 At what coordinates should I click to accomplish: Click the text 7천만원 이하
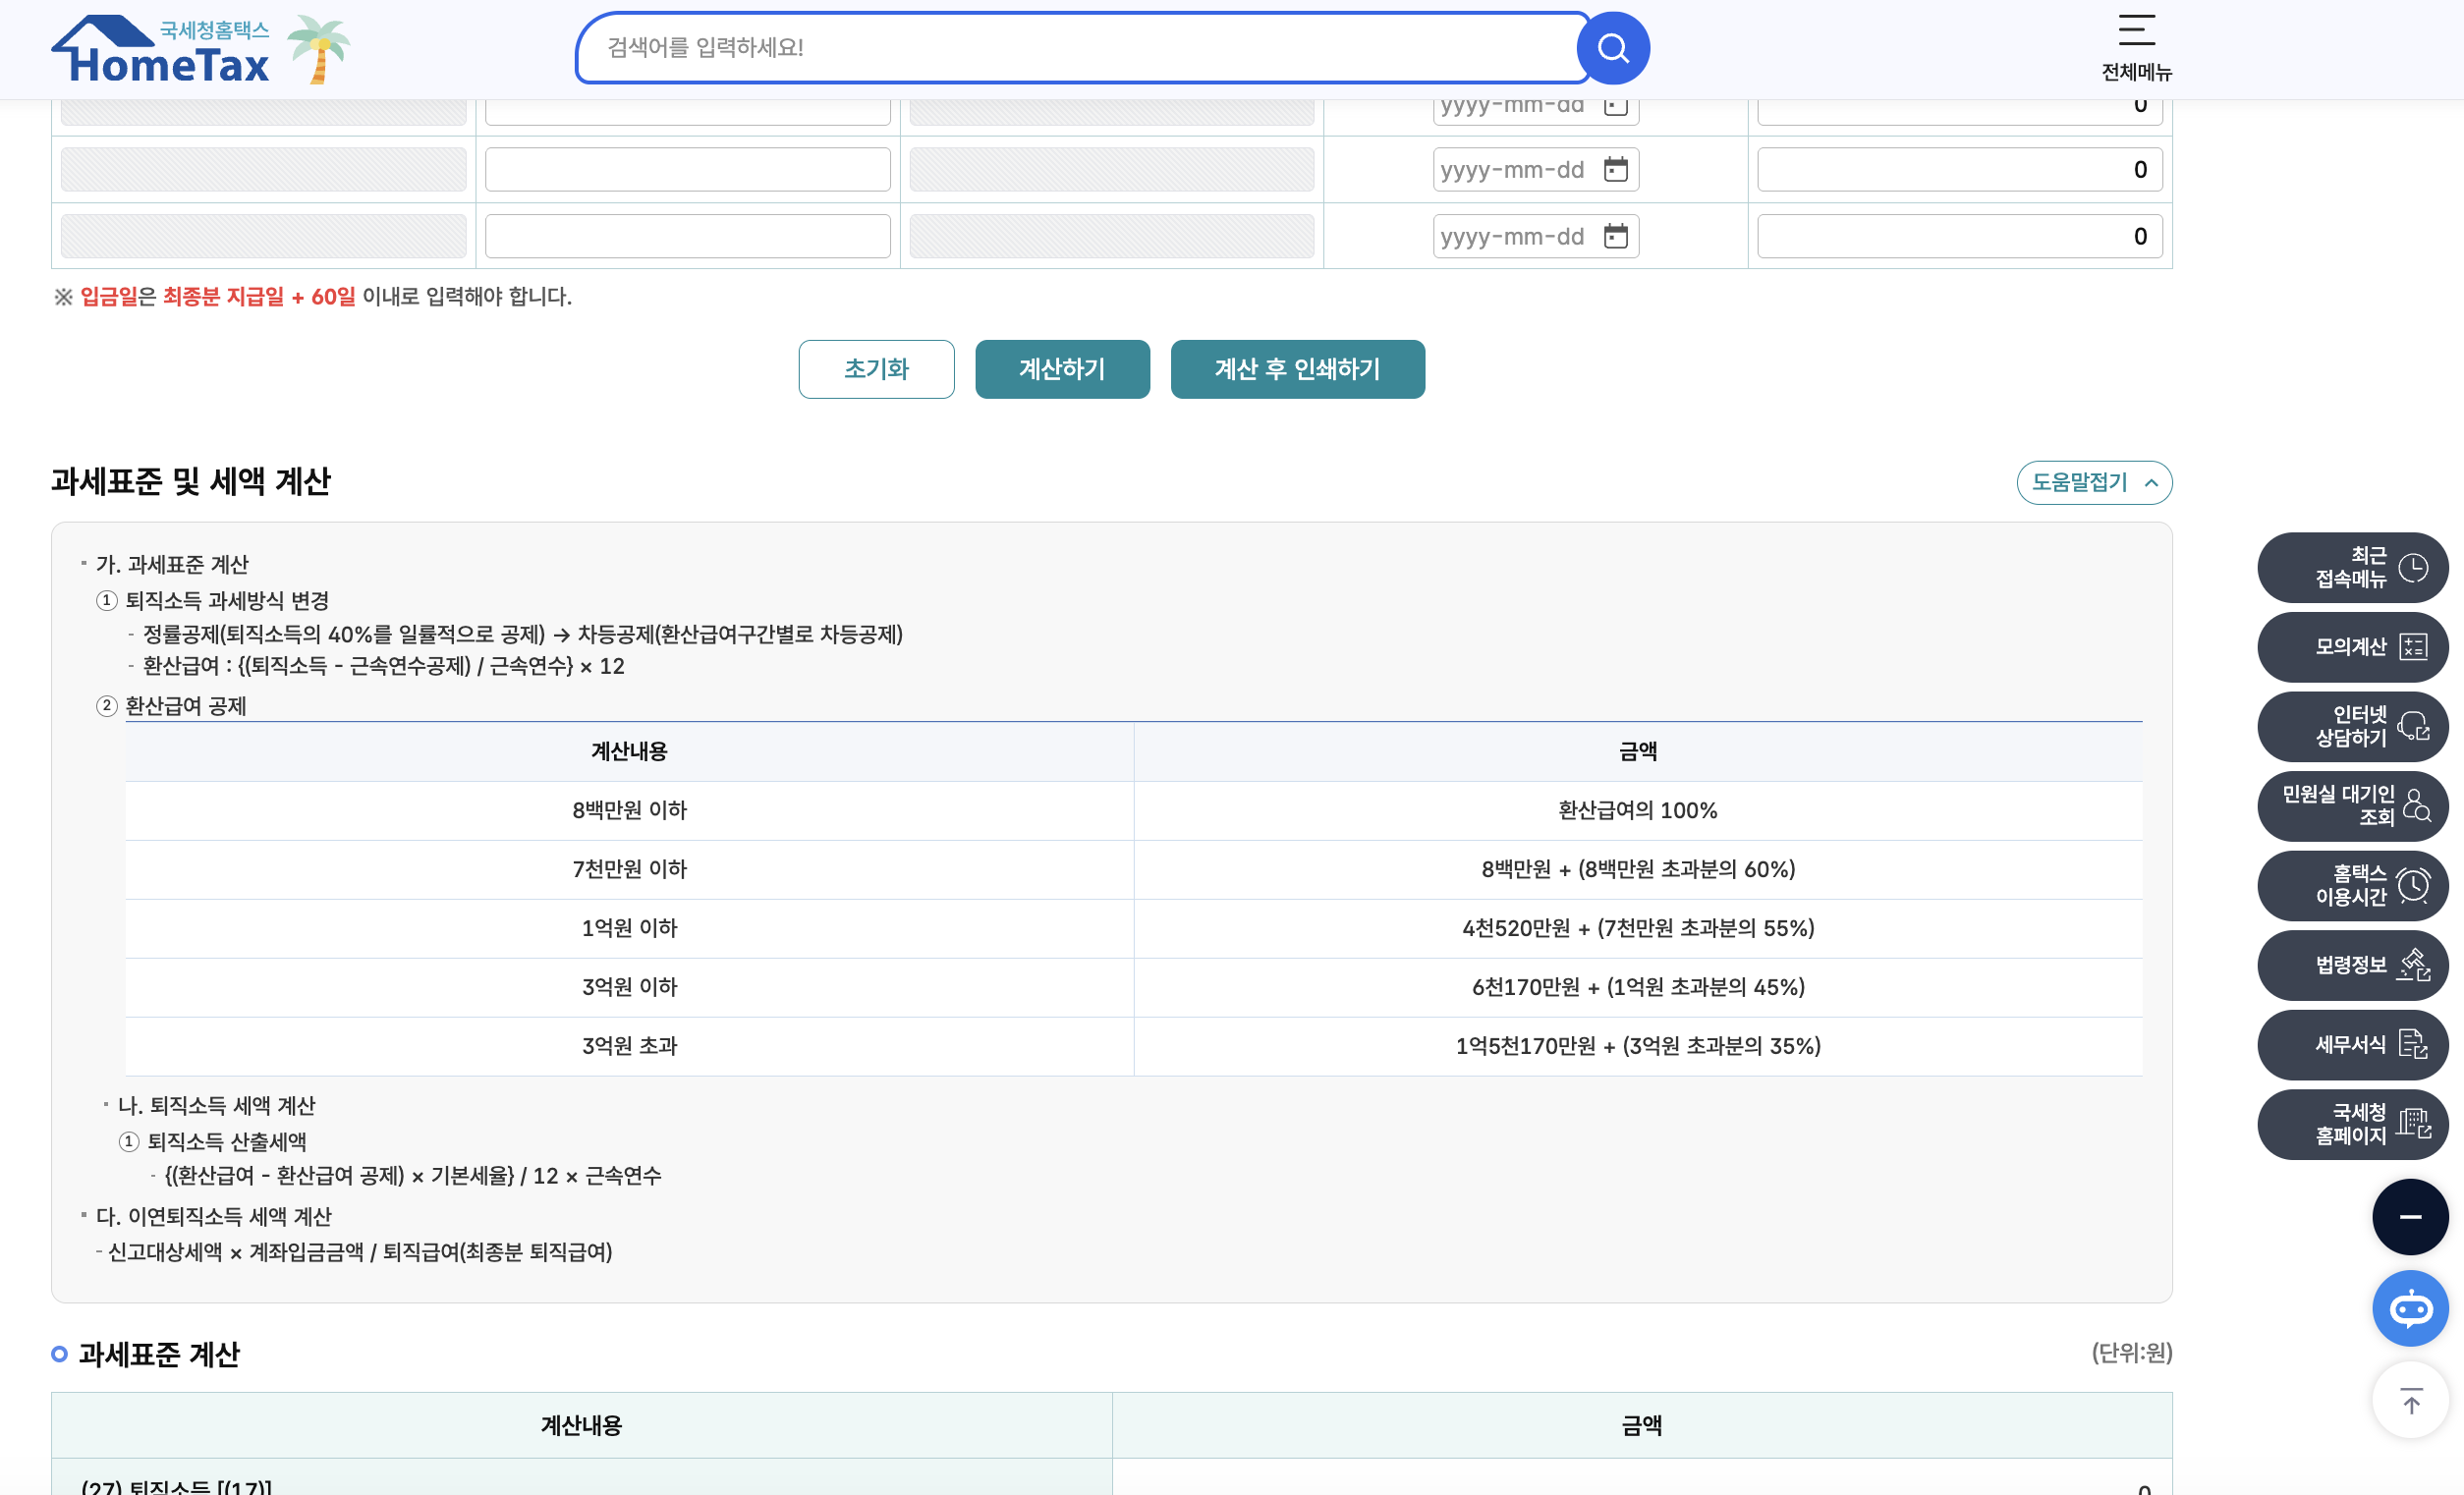coord(629,869)
